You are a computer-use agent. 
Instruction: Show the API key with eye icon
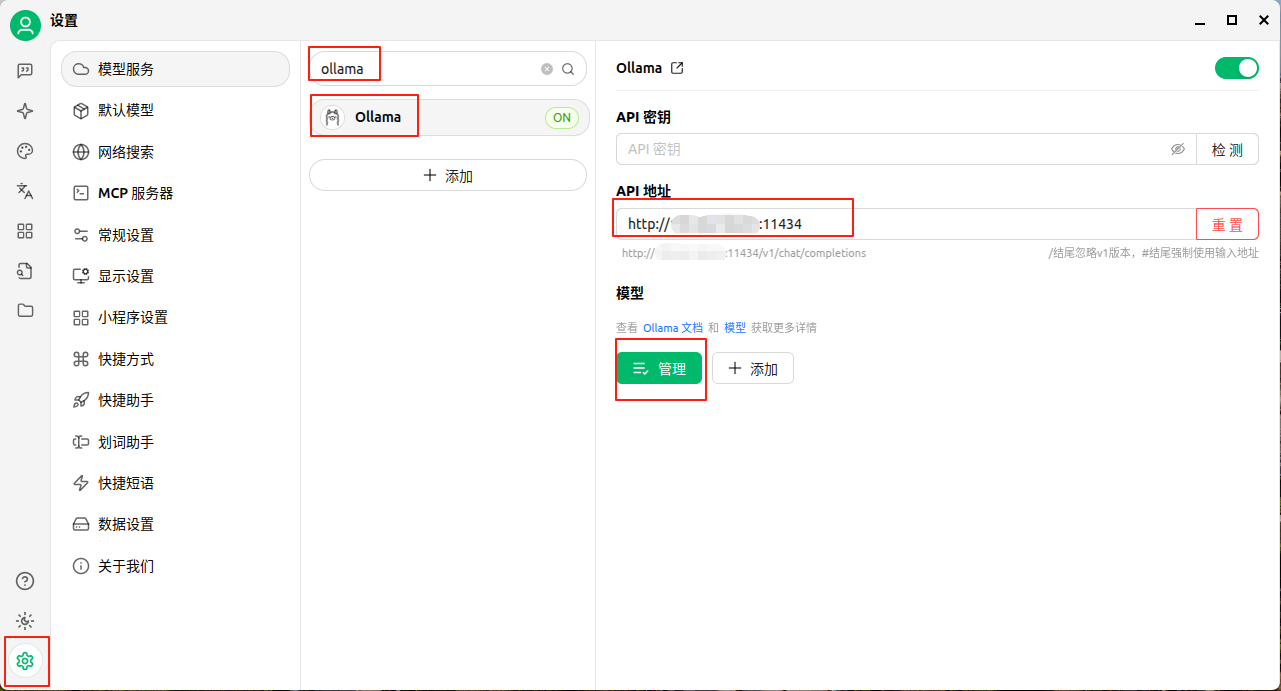point(1178,149)
